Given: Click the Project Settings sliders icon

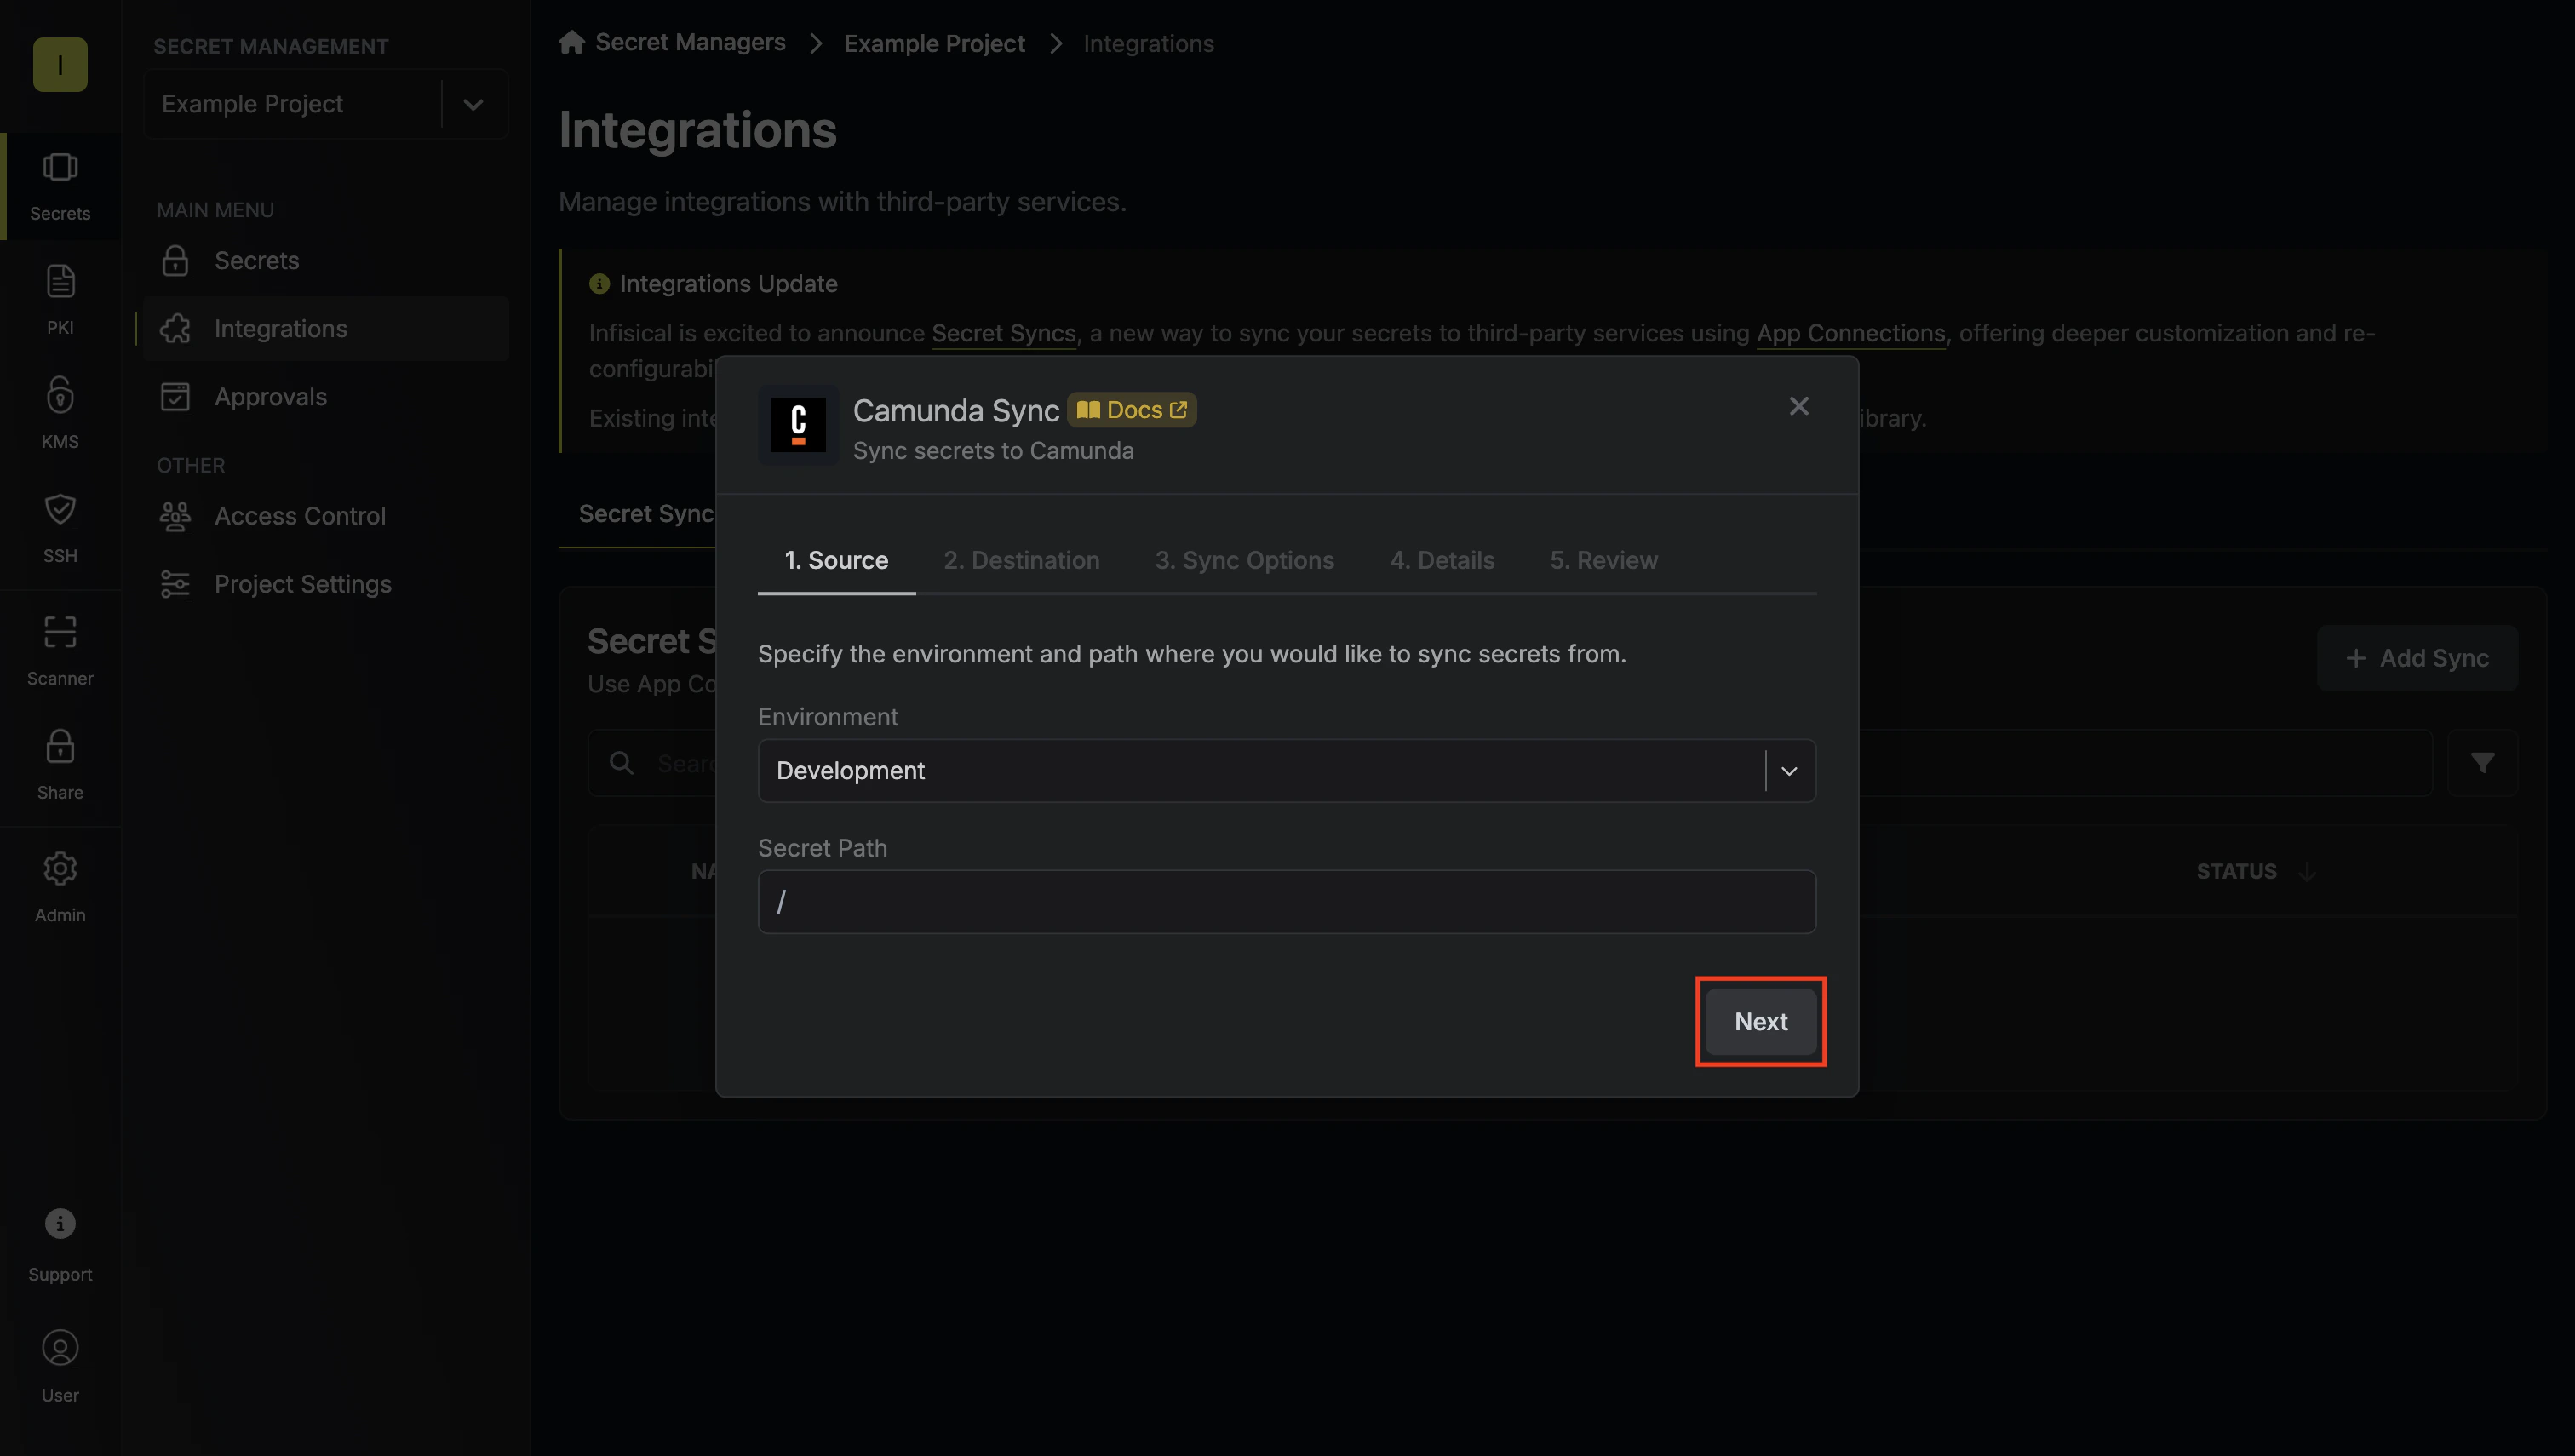Looking at the screenshot, I should [175, 584].
